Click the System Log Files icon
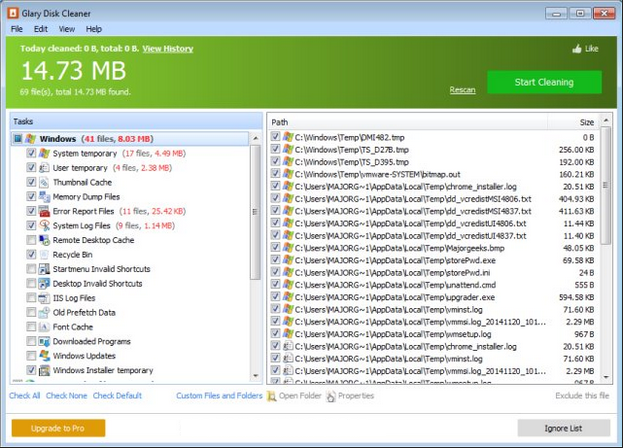The width and height of the screenshot is (623, 448). pyautogui.click(x=44, y=226)
